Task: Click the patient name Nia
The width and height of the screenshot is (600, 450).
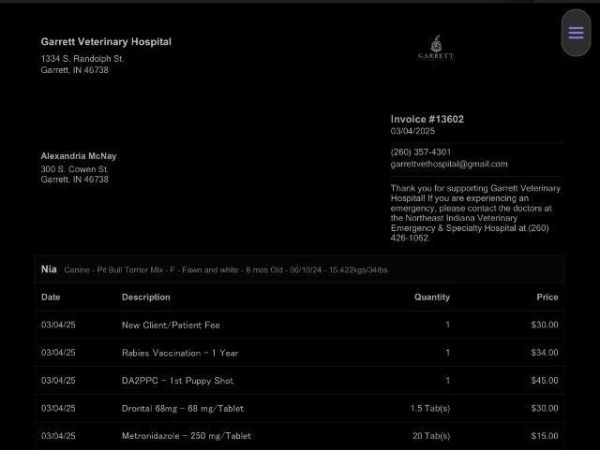Action: click(x=49, y=270)
